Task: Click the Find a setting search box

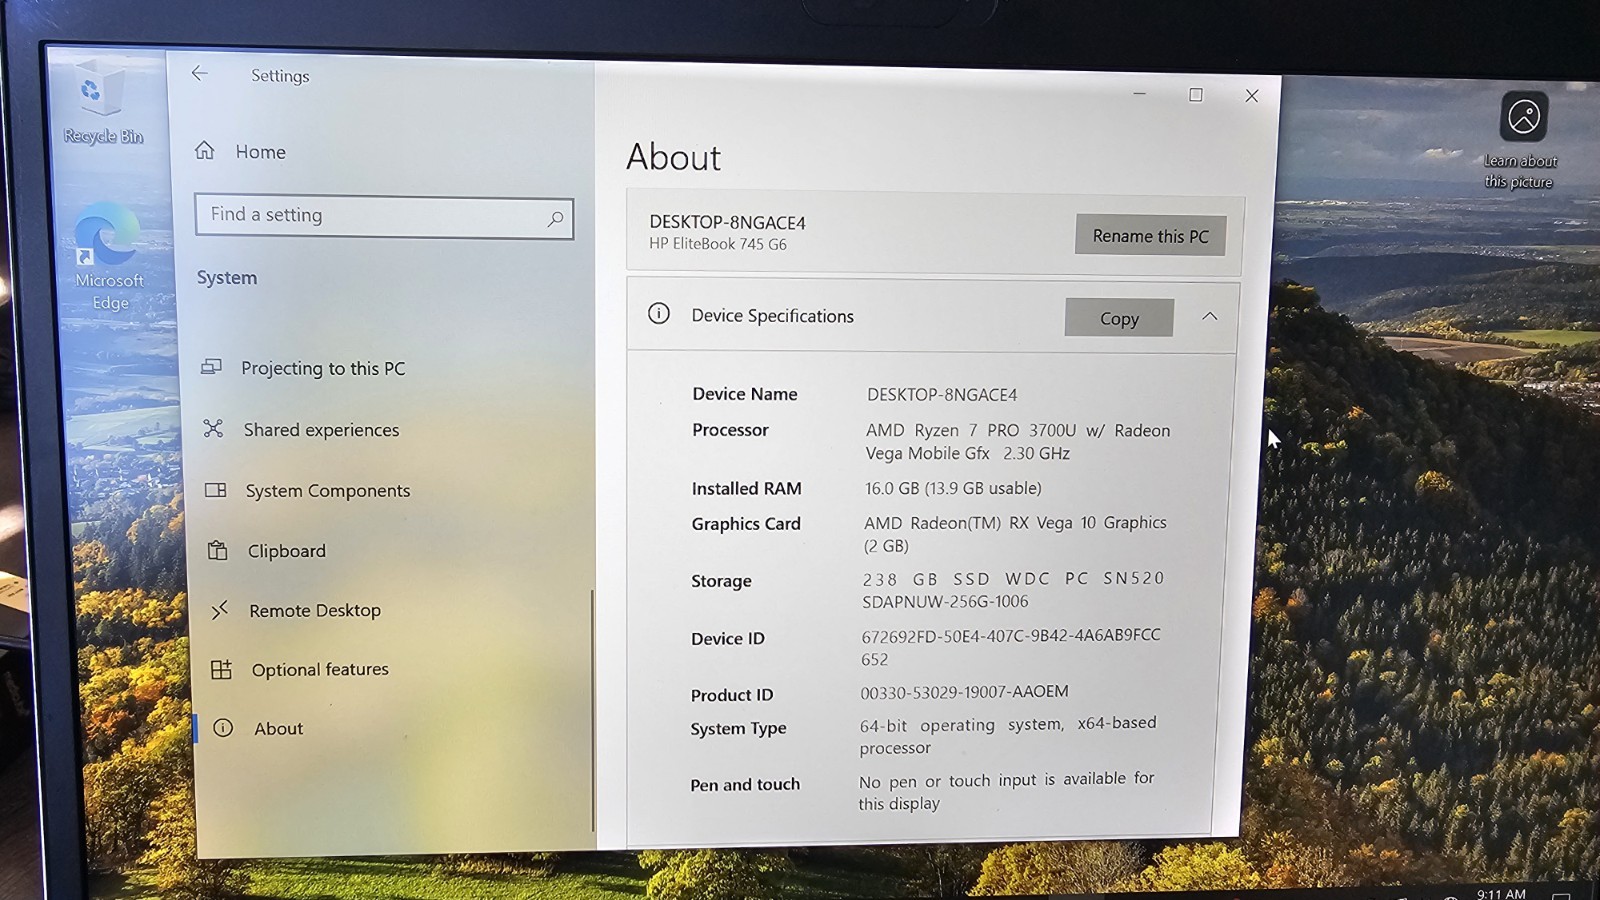Action: [384, 216]
